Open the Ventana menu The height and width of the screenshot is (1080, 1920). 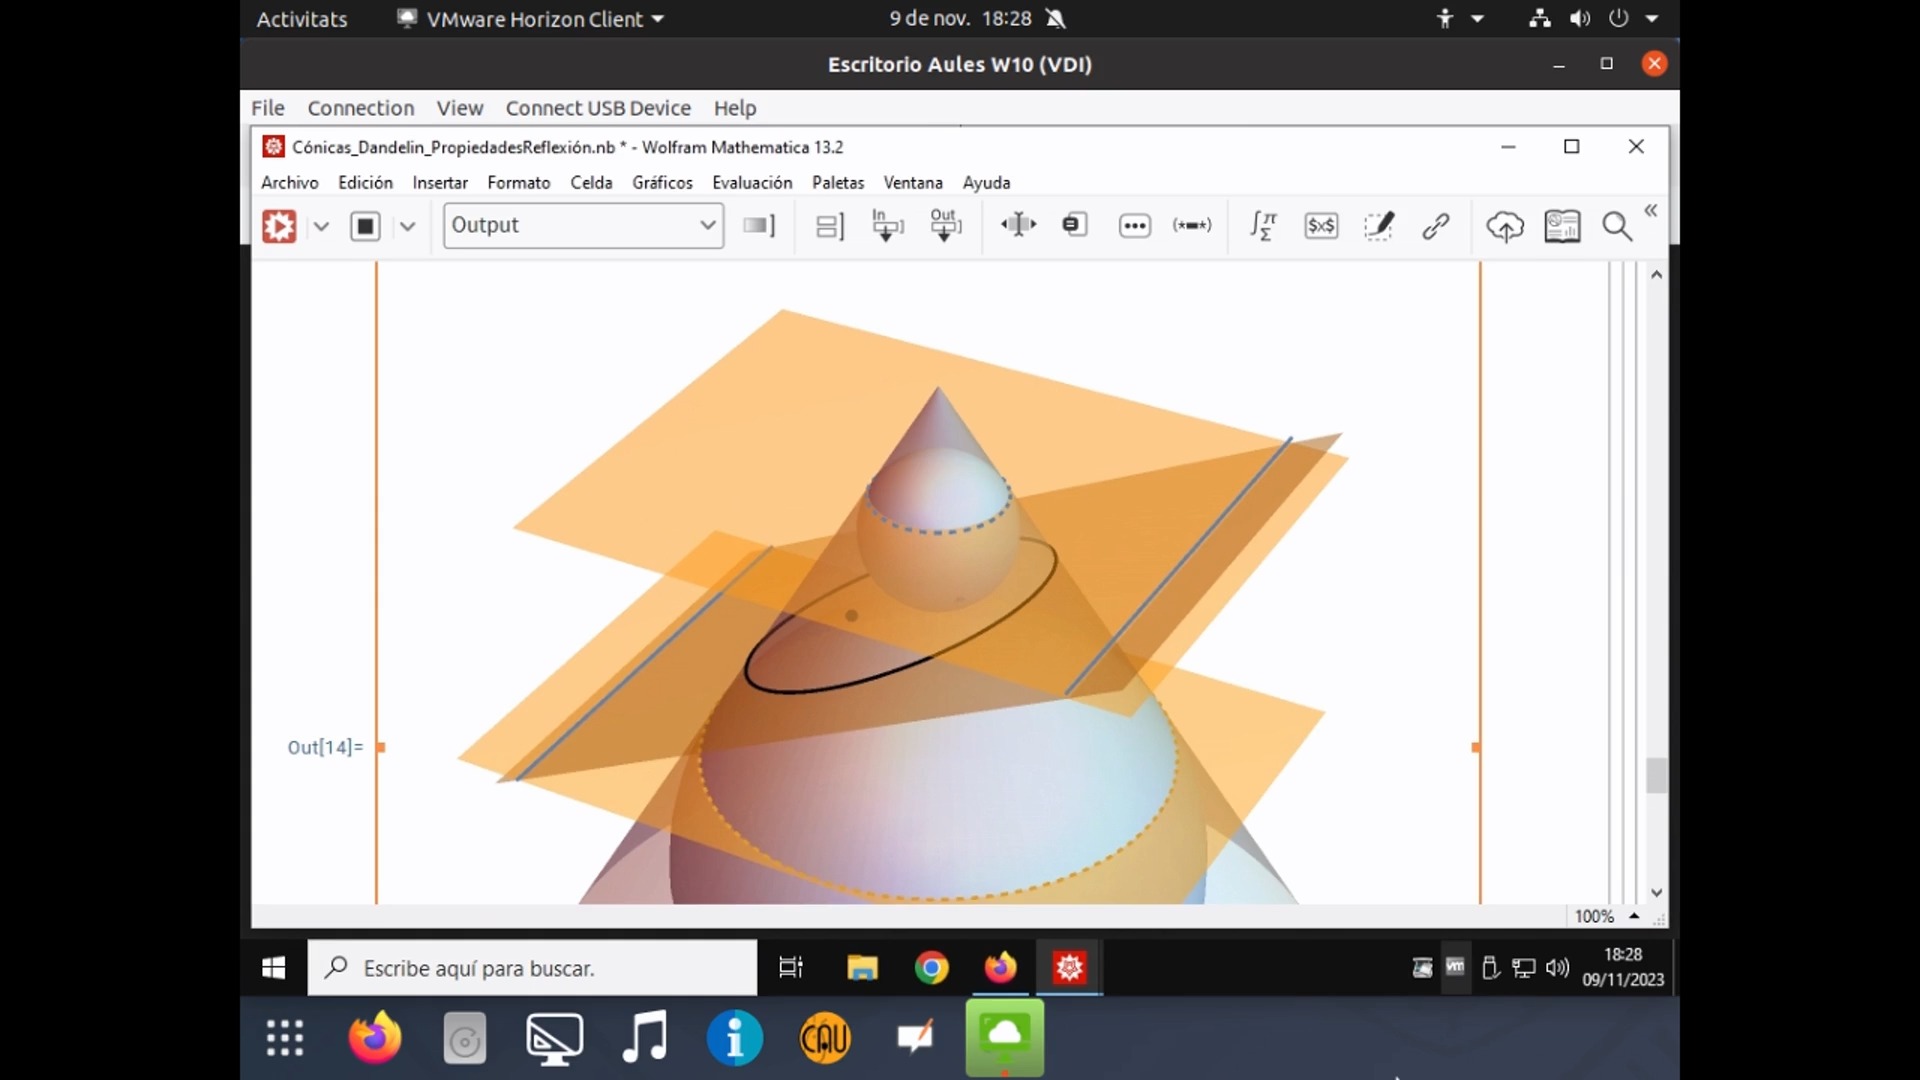tap(913, 182)
